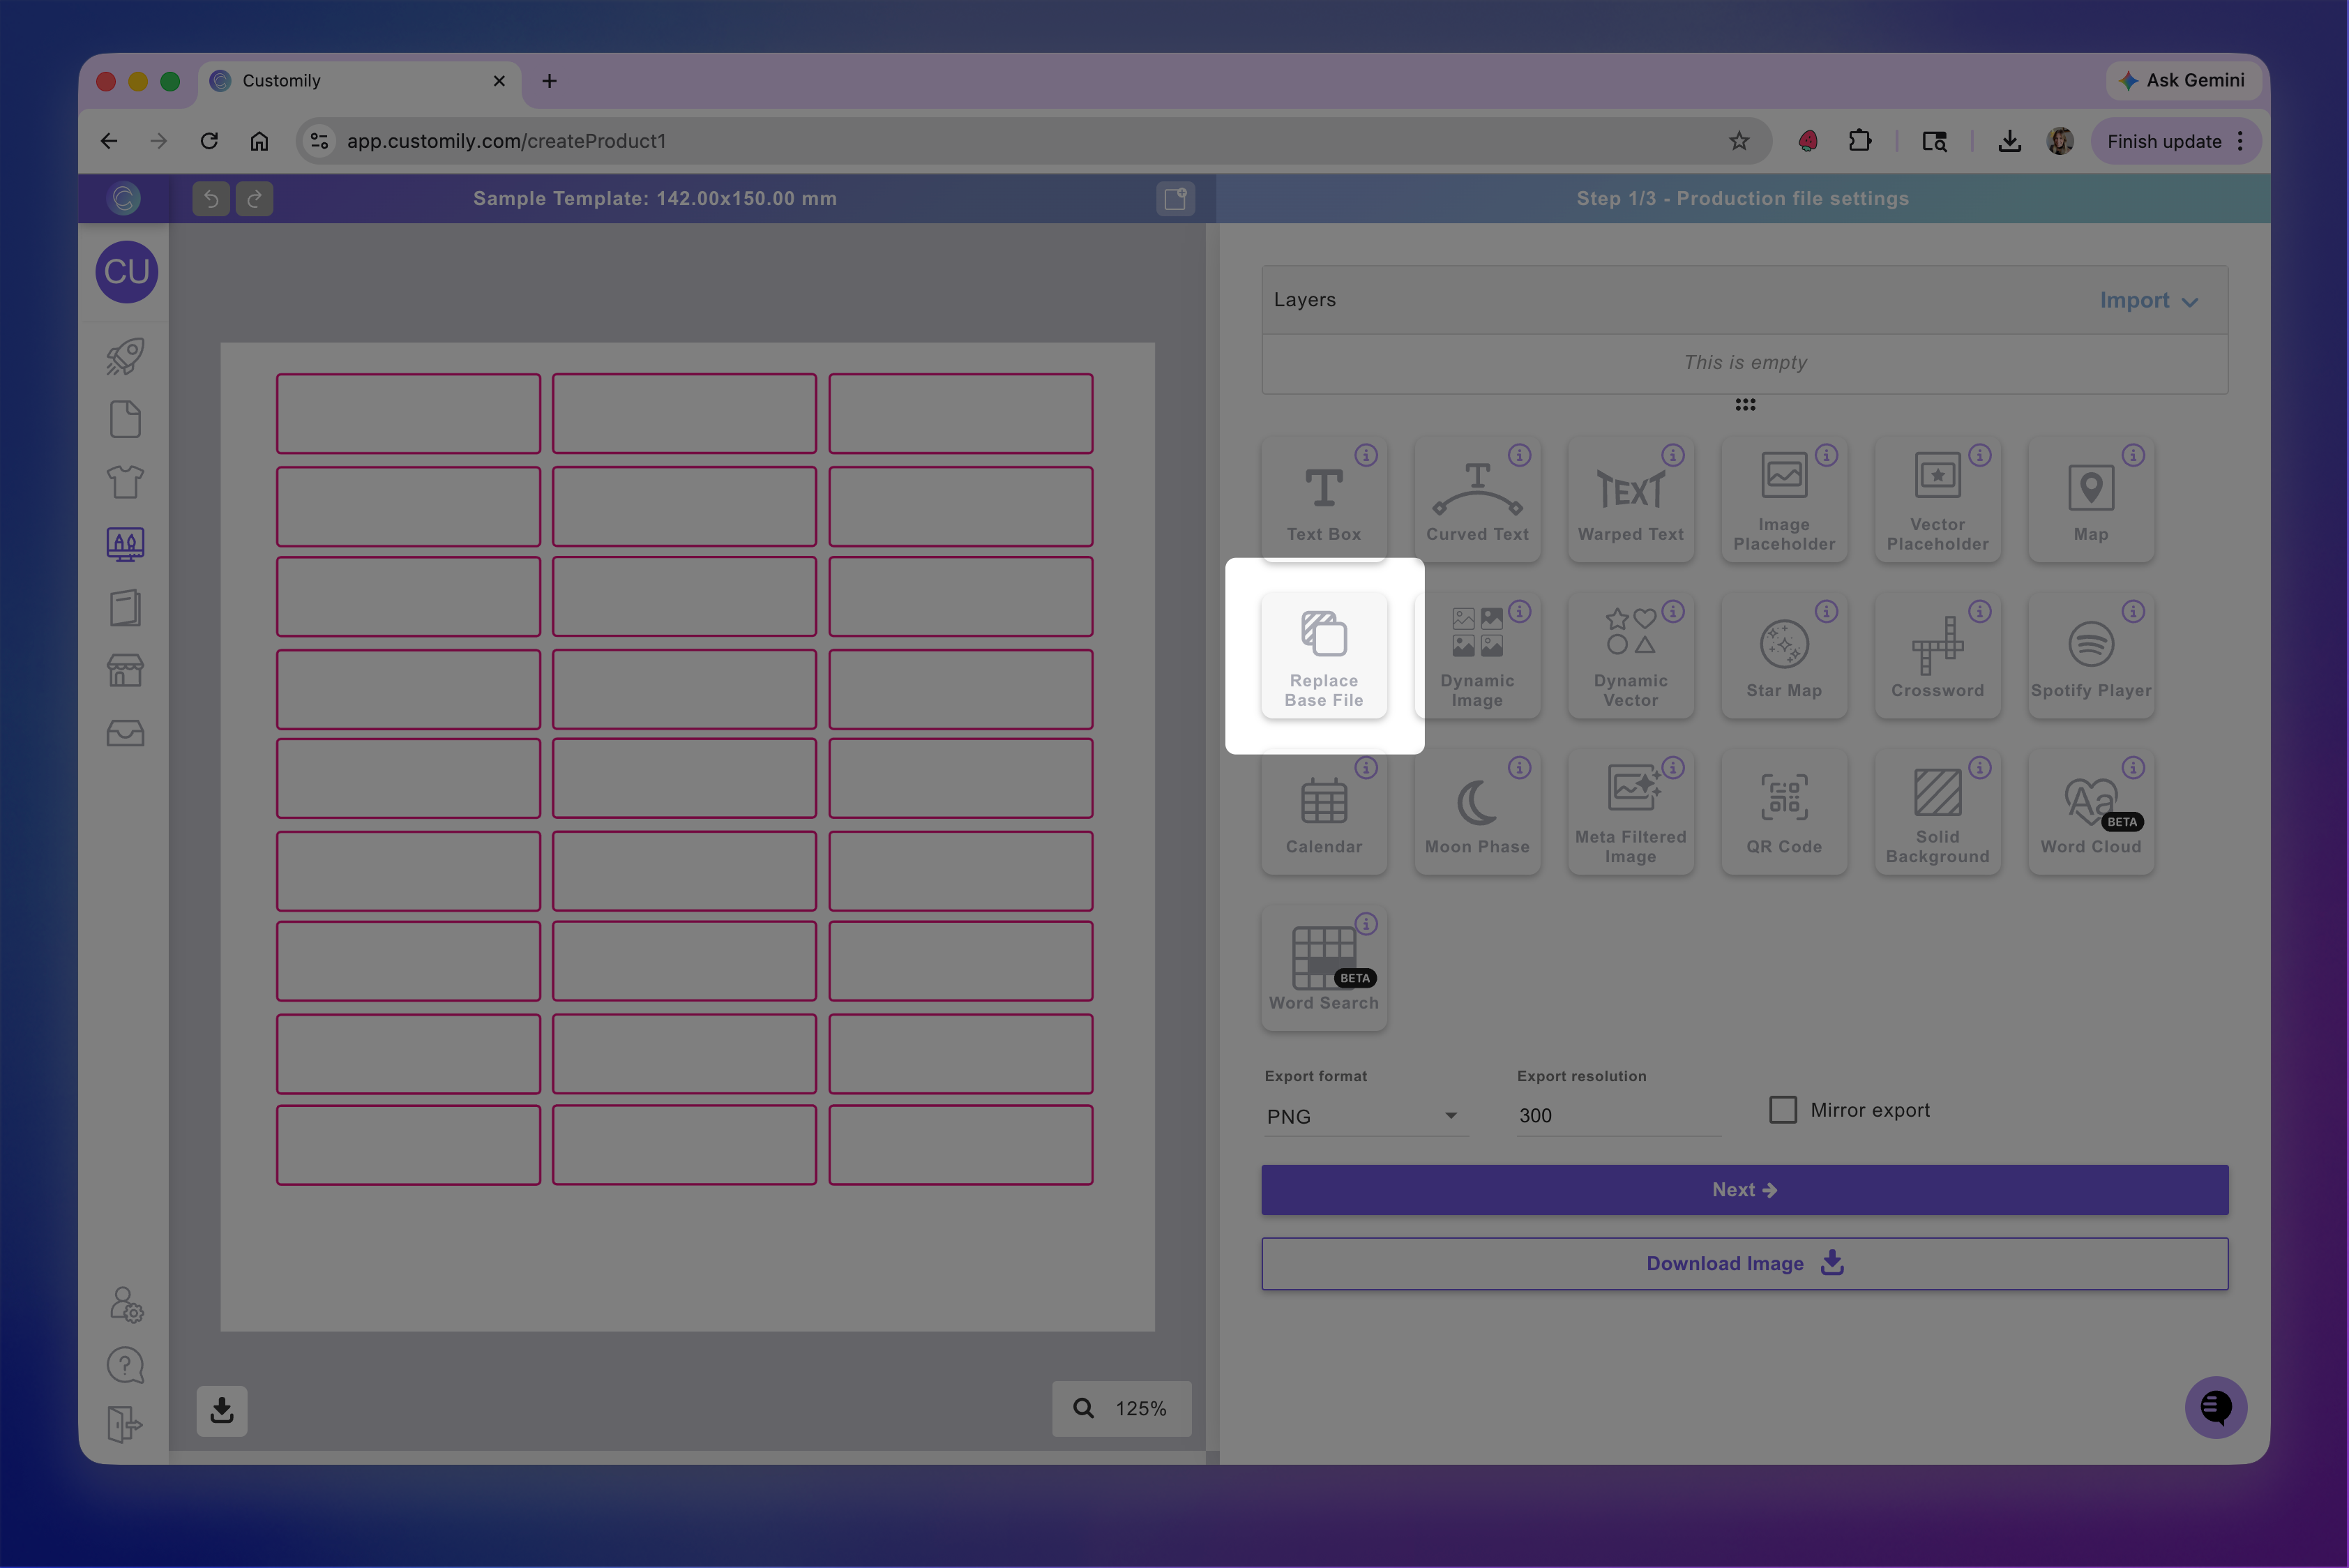Add a Star Map element
Image resolution: width=2349 pixels, height=1568 pixels.
[1784, 656]
